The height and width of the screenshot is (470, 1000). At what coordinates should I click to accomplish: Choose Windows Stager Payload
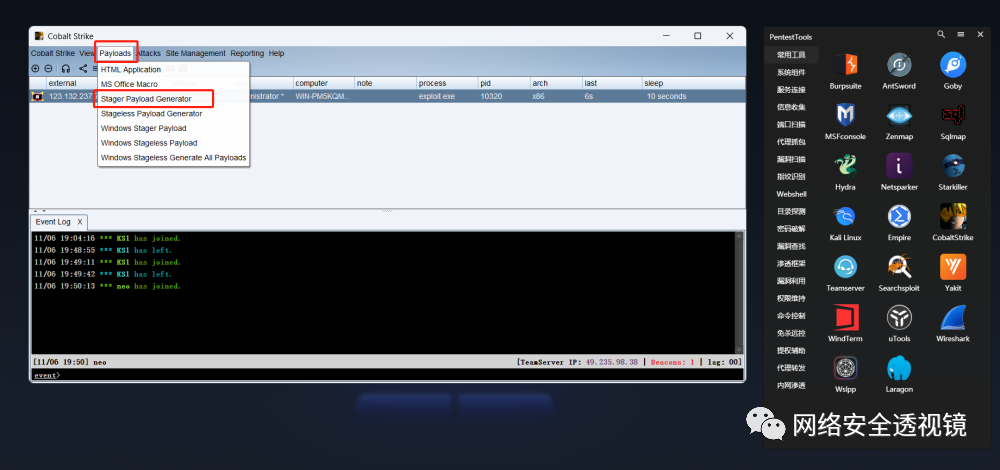coord(173,128)
